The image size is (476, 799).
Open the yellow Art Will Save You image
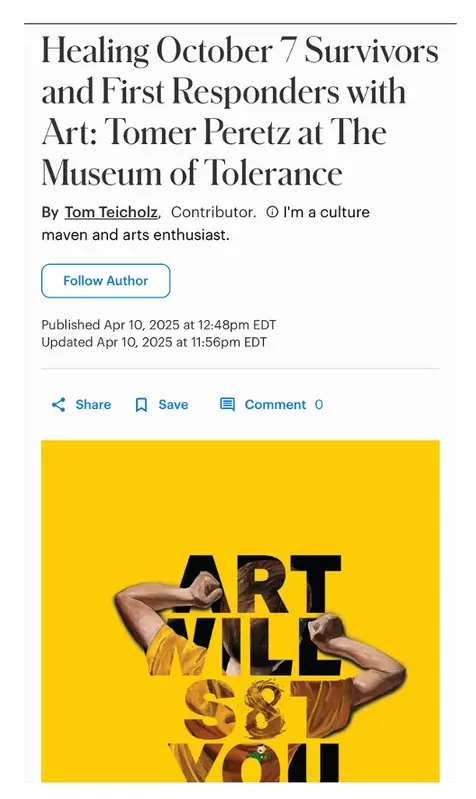tap(240, 611)
